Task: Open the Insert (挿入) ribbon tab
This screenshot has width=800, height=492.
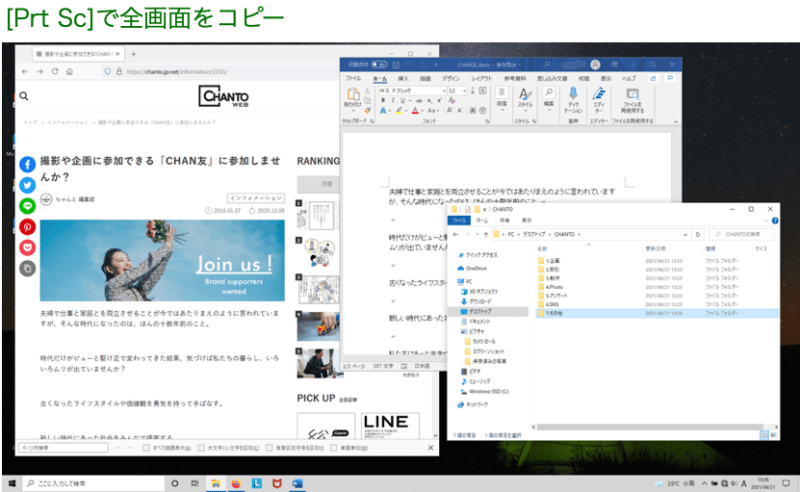Action: coord(404,78)
